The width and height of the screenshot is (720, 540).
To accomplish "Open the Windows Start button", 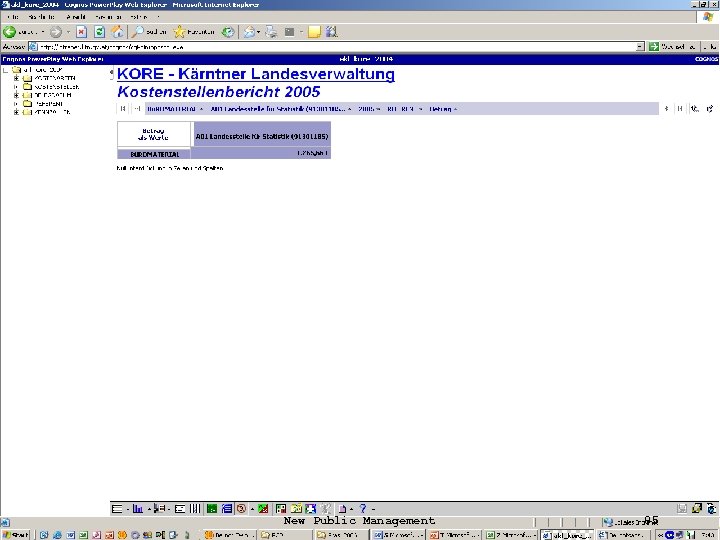I will (16, 535).
